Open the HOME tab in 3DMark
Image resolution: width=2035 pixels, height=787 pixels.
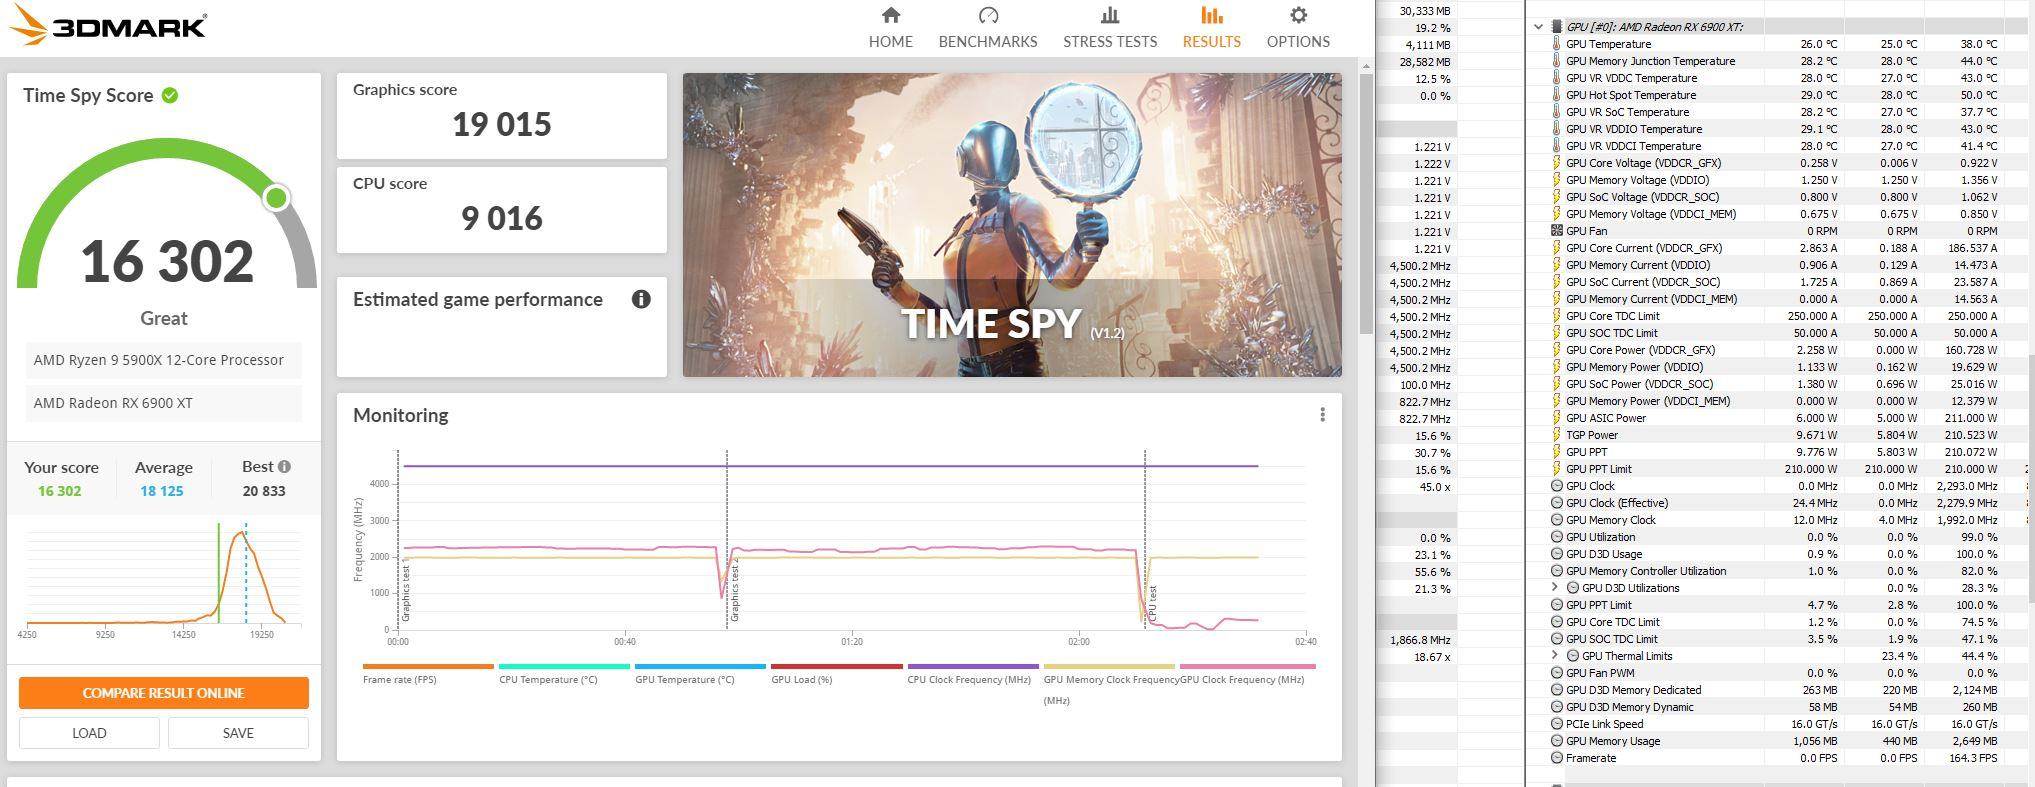890,28
